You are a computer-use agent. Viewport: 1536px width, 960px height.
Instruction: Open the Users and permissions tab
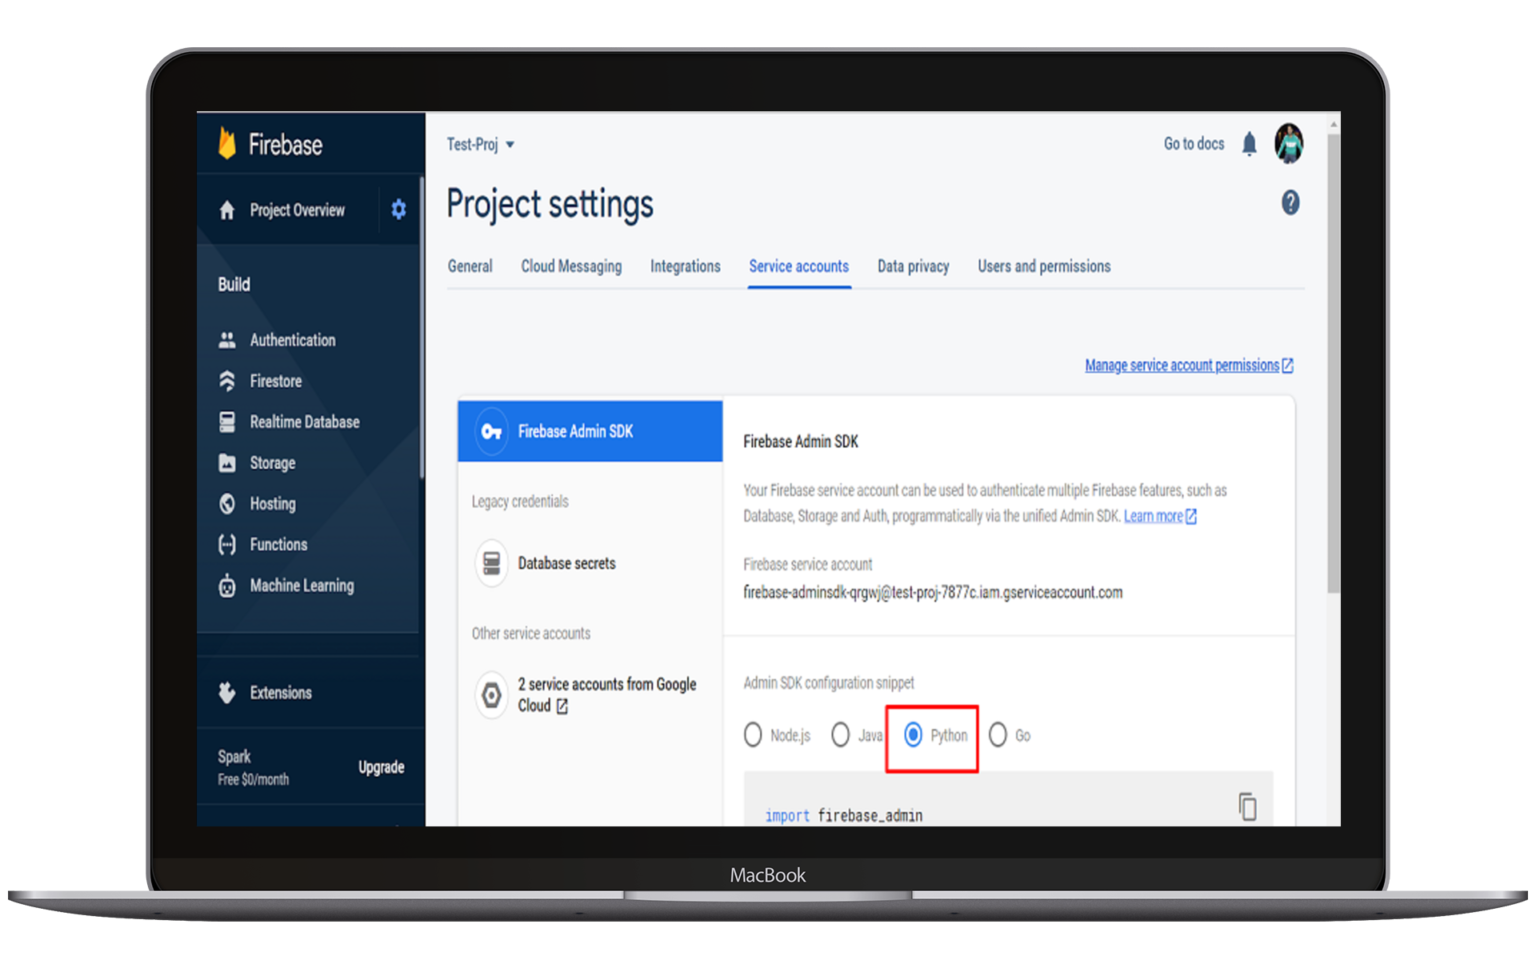[x=1044, y=267]
